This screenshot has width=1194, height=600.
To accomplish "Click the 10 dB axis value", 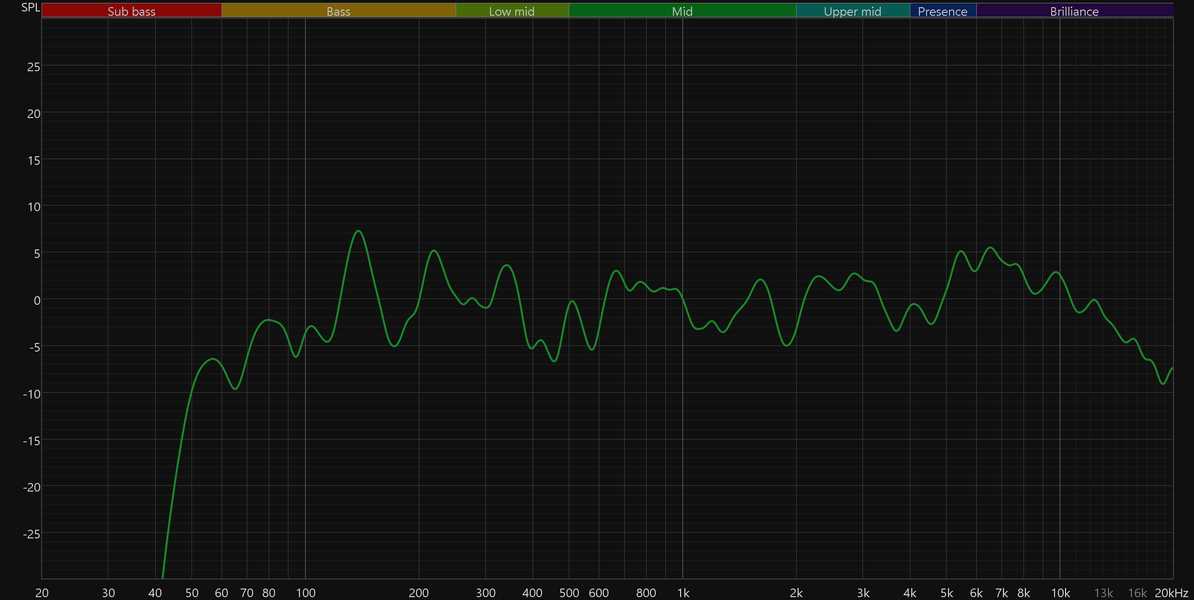I will [34, 207].
